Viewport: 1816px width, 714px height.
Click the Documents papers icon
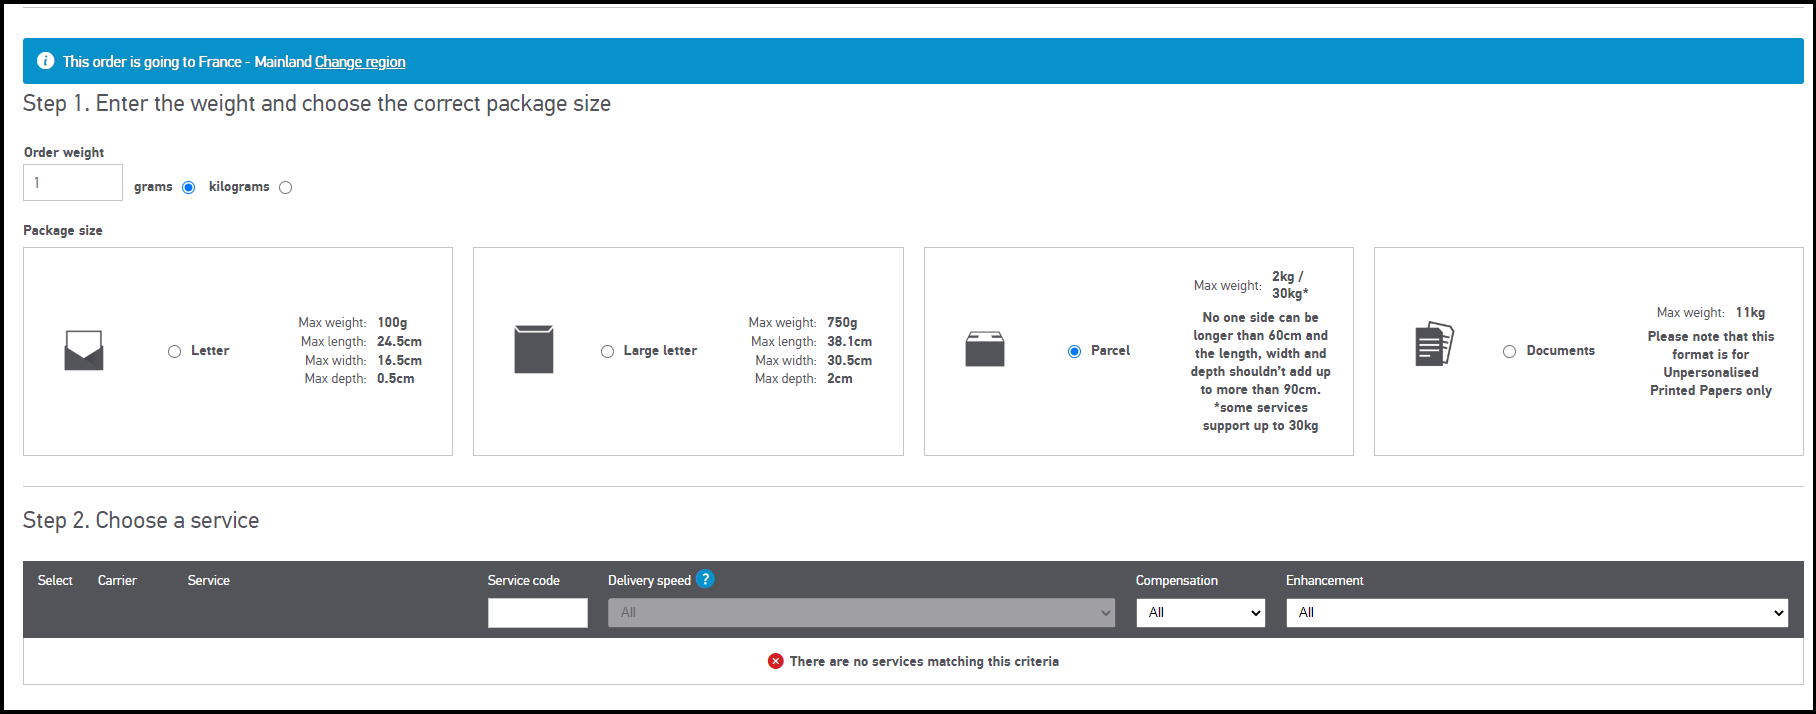[1434, 344]
